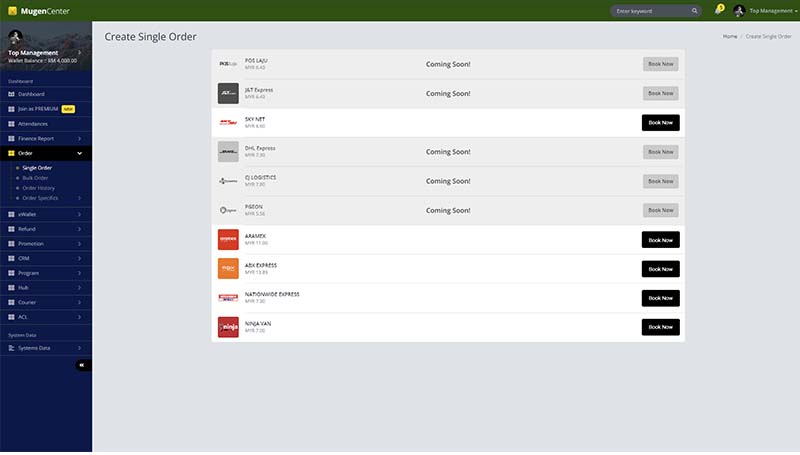Open the Dashboard sidebar item
800x455 pixels.
coord(31,94)
